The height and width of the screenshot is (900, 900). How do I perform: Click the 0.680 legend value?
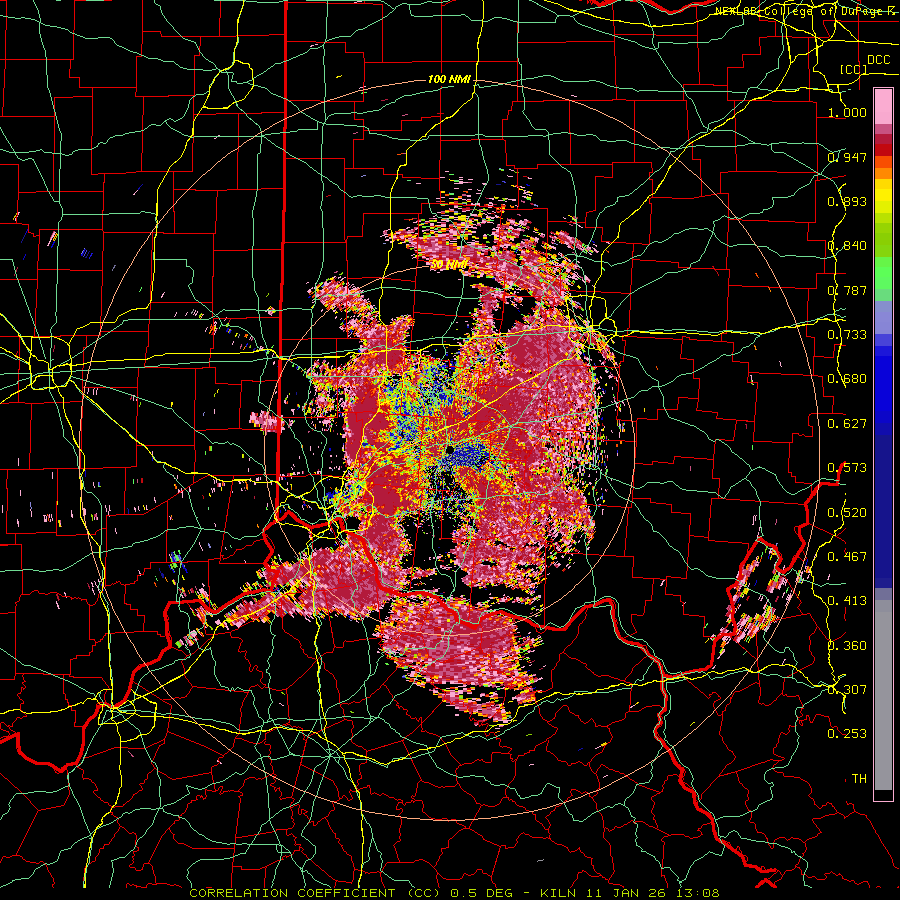(x=847, y=378)
